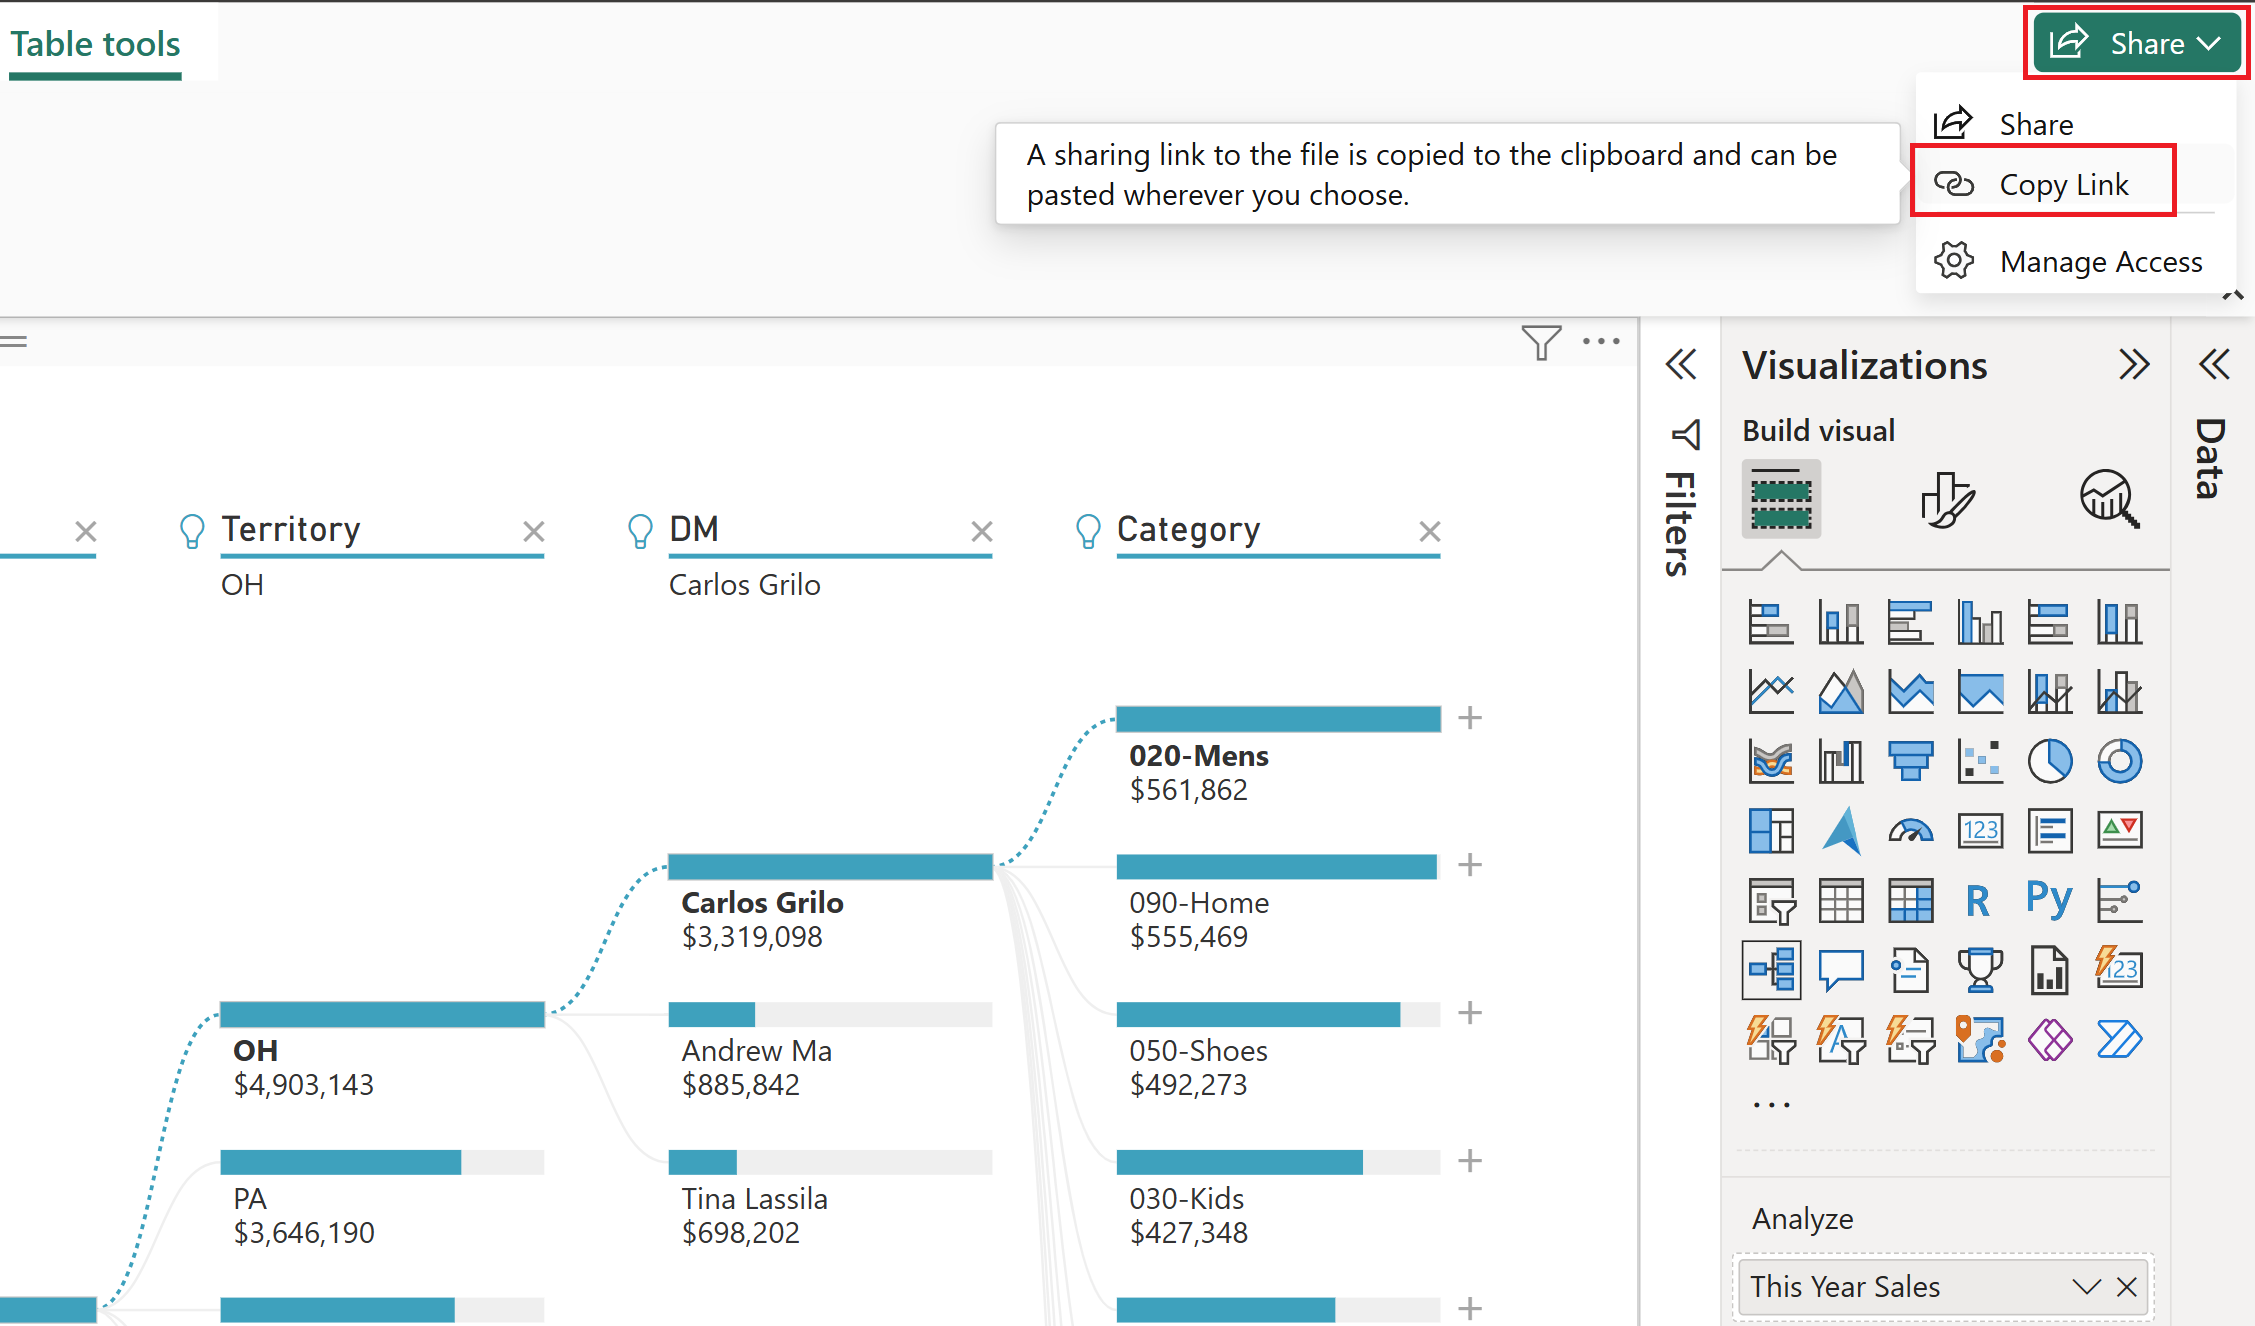
Task: Select the funnel chart visual icon
Action: (x=1910, y=761)
